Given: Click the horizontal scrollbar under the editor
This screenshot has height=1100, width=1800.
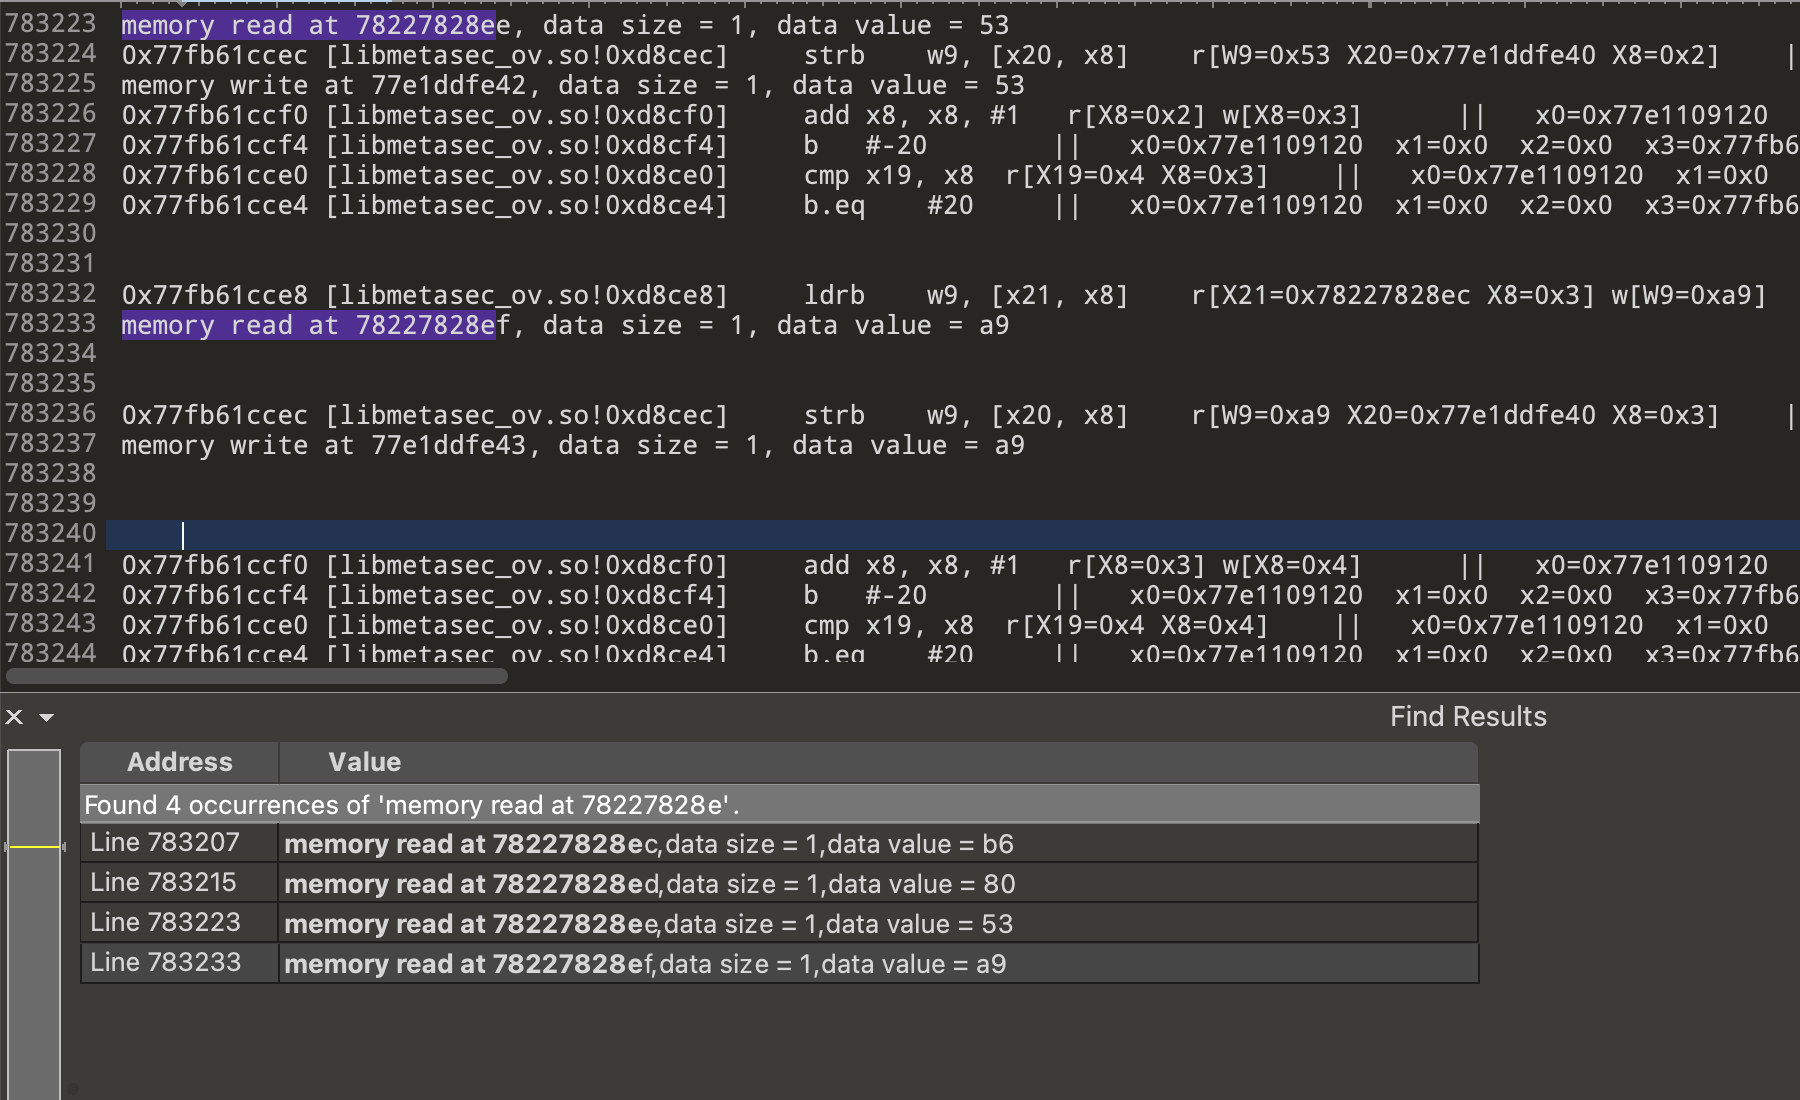Looking at the screenshot, I should (257, 676).
